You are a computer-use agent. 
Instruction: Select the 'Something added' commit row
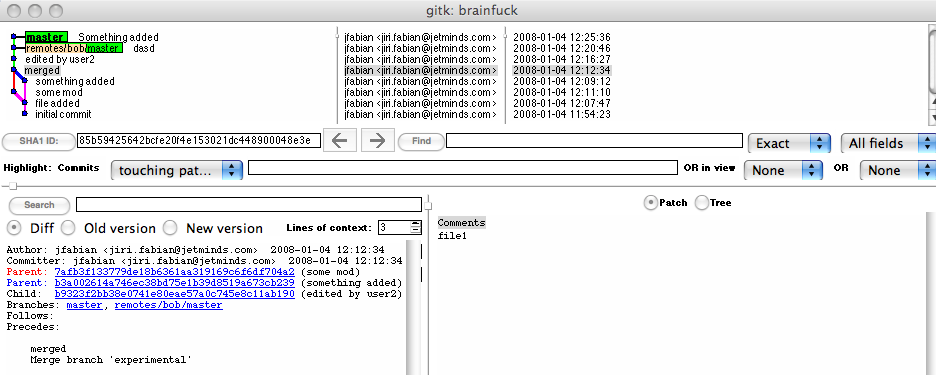tap(118, 37)
